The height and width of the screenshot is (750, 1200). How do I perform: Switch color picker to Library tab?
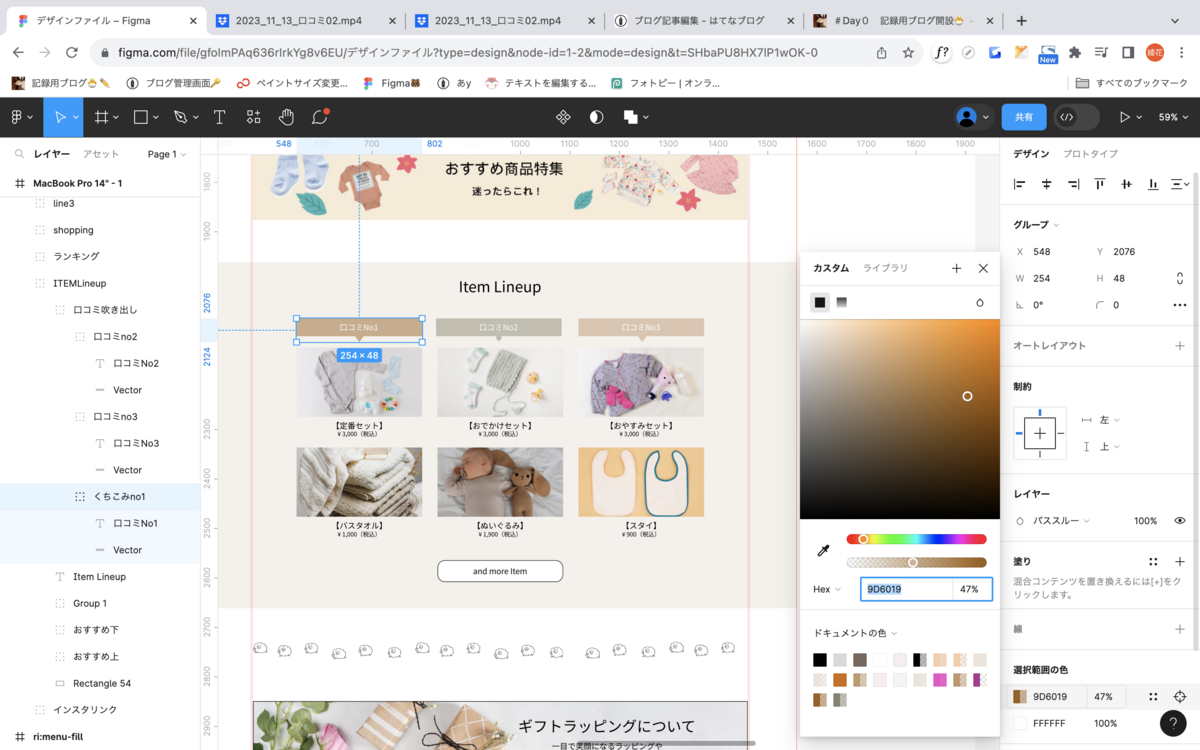[885, 268]
